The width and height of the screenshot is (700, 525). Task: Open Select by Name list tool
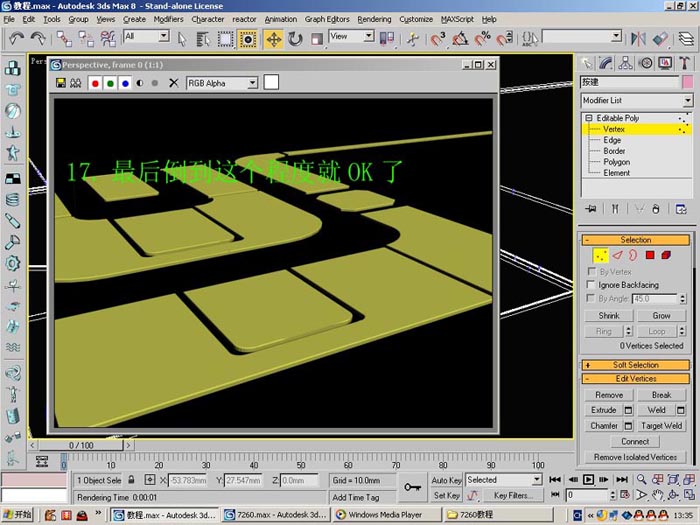point(203,39)
